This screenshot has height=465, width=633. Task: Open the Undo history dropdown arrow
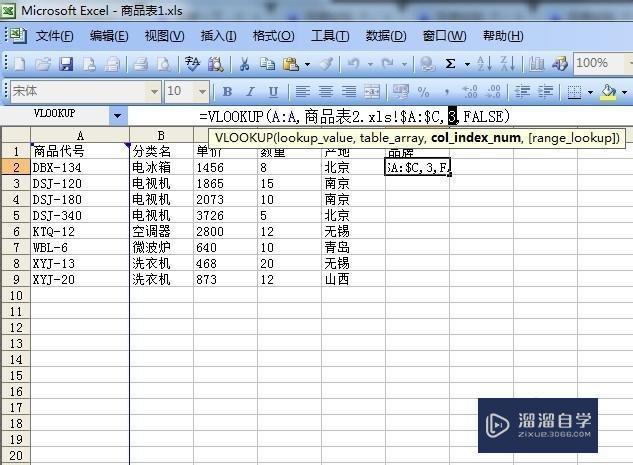coord(370,64)
